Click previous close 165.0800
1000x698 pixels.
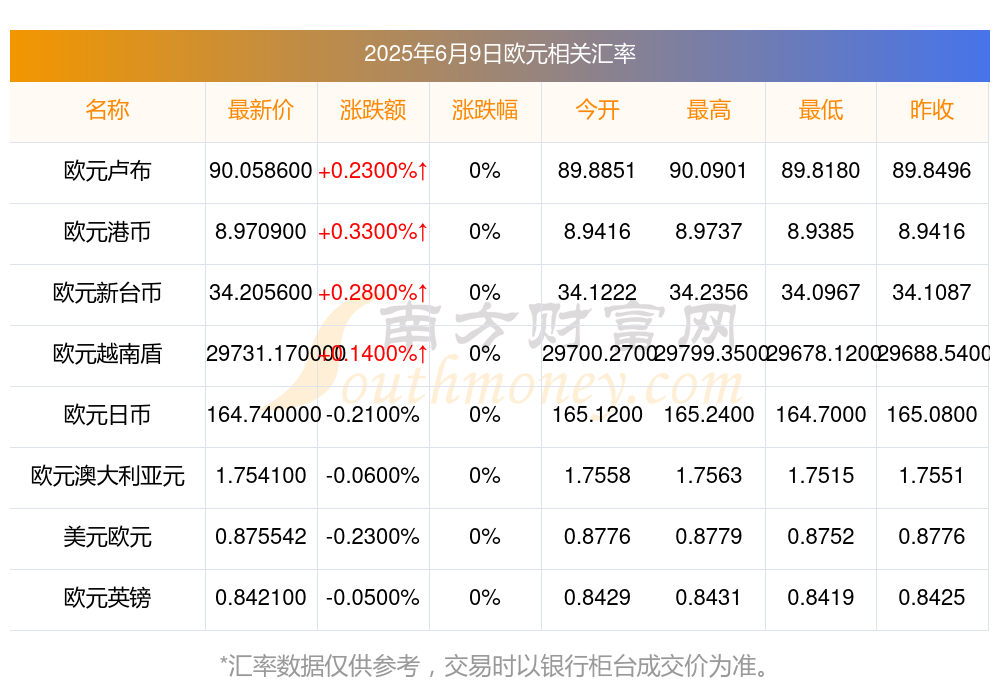(x=932, y=415)
